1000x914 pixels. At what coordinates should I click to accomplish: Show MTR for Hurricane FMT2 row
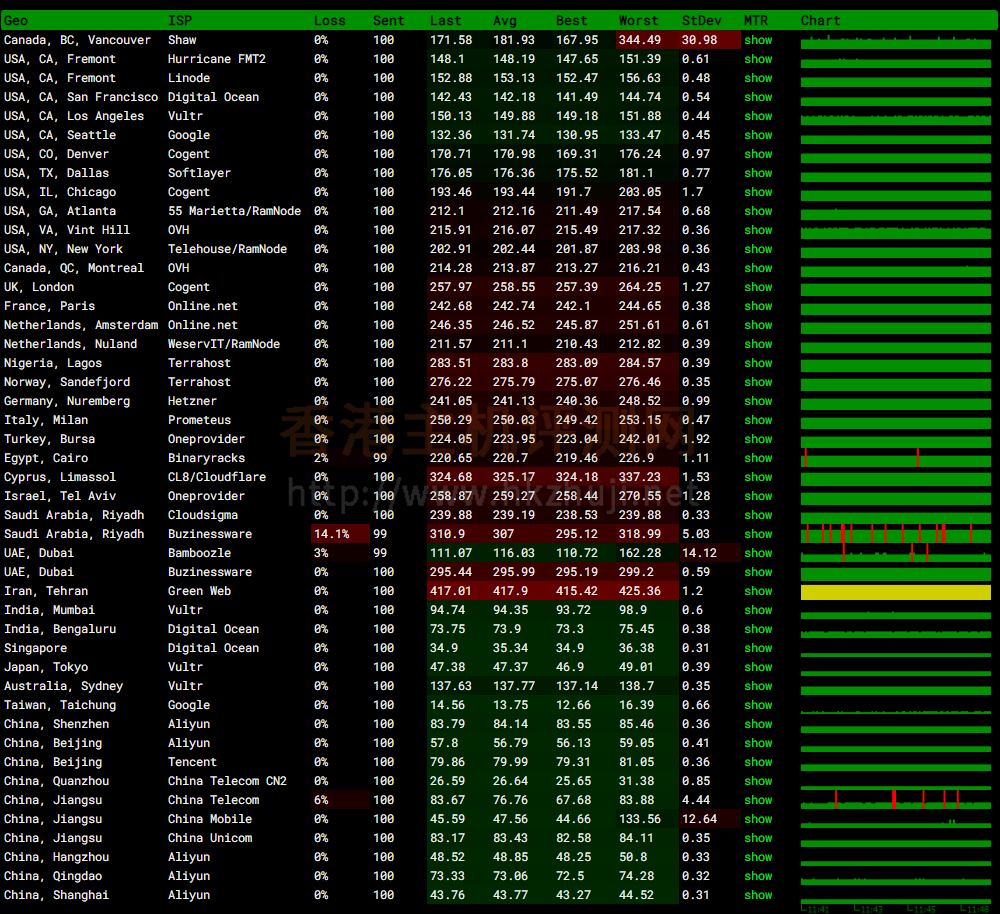(x=758, y=59)
